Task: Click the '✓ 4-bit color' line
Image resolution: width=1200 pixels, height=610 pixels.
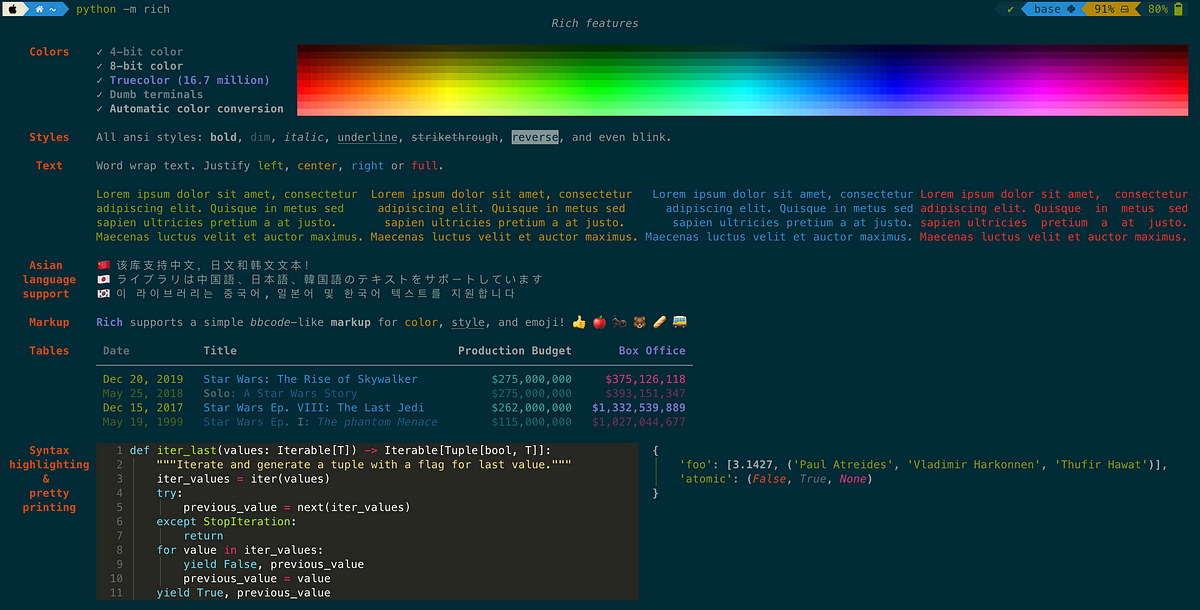Action: click(140, 52)
